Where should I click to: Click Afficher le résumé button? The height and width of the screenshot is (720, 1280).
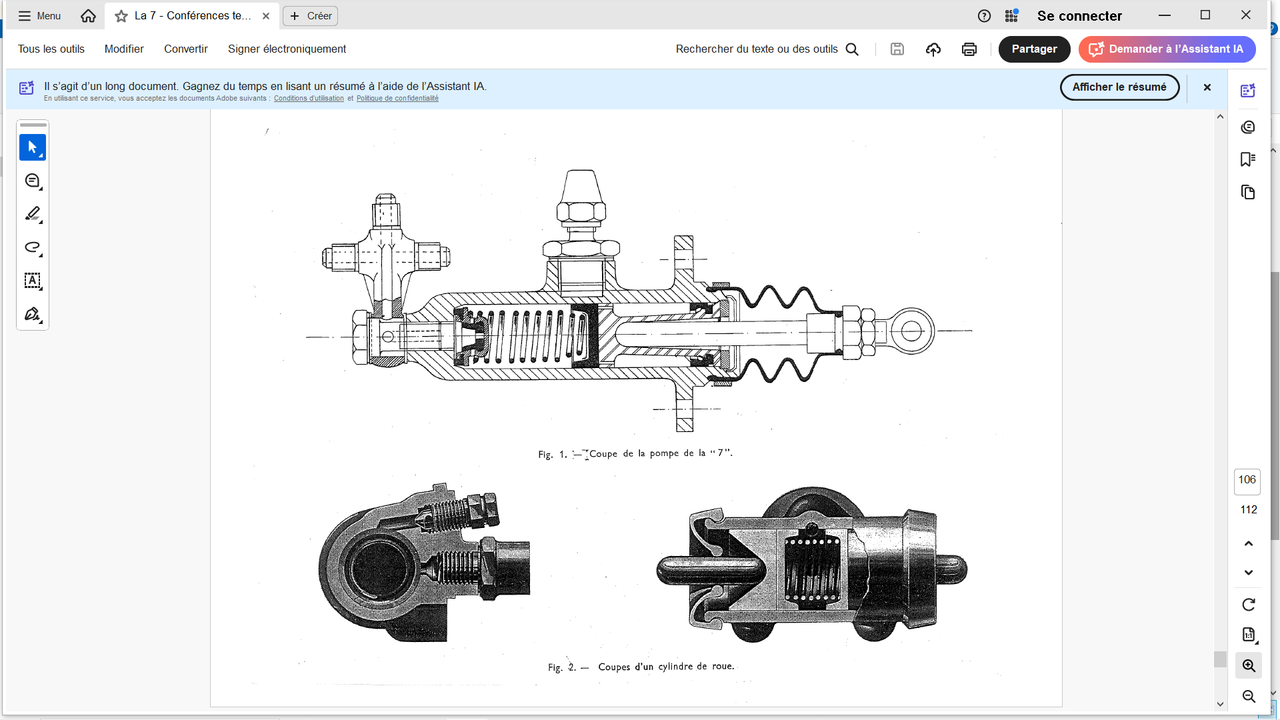(x=1119, y=87)
